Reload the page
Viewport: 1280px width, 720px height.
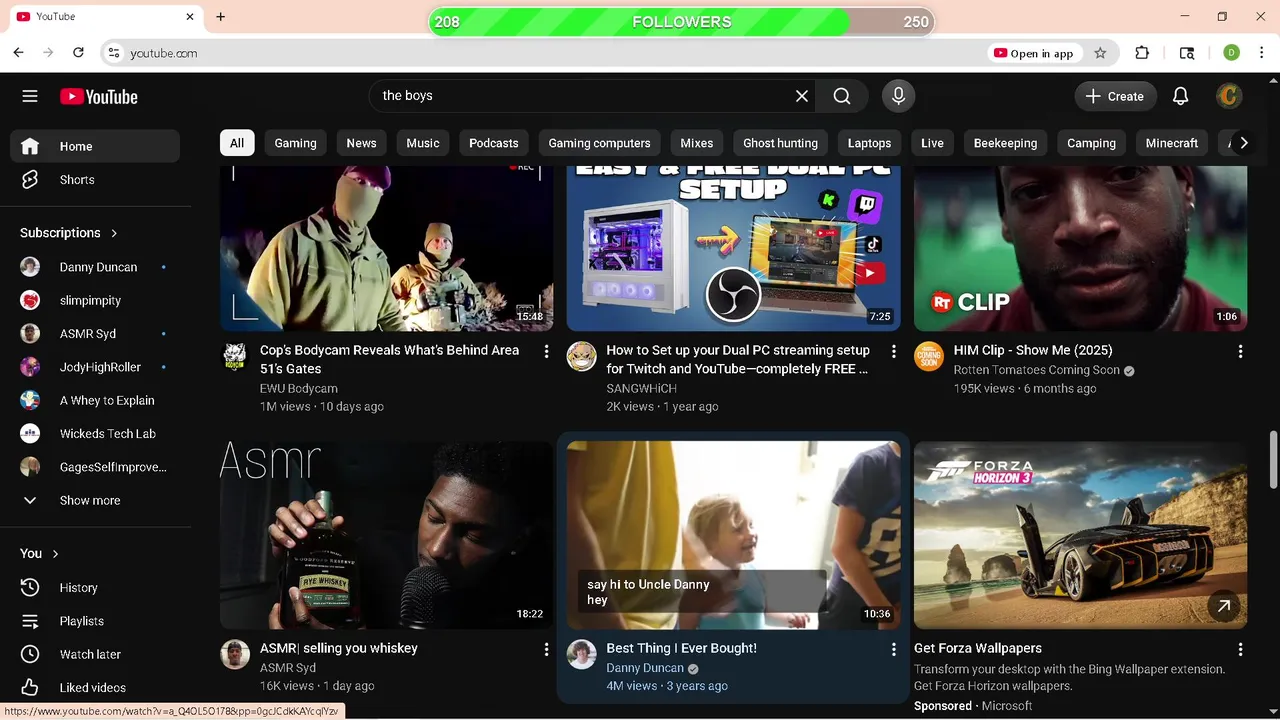(x=78, y=53)
